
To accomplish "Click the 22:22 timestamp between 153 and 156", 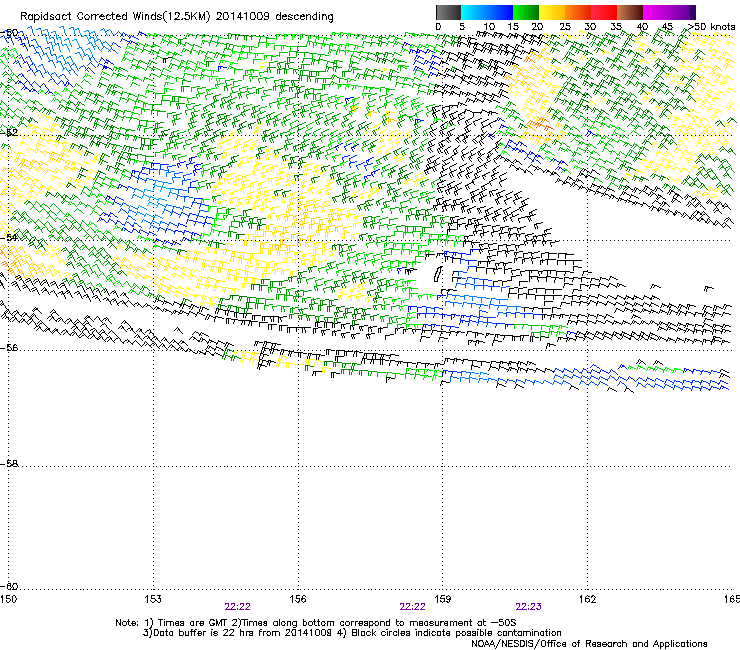I will pyautogui.click(x=237, y=607).
